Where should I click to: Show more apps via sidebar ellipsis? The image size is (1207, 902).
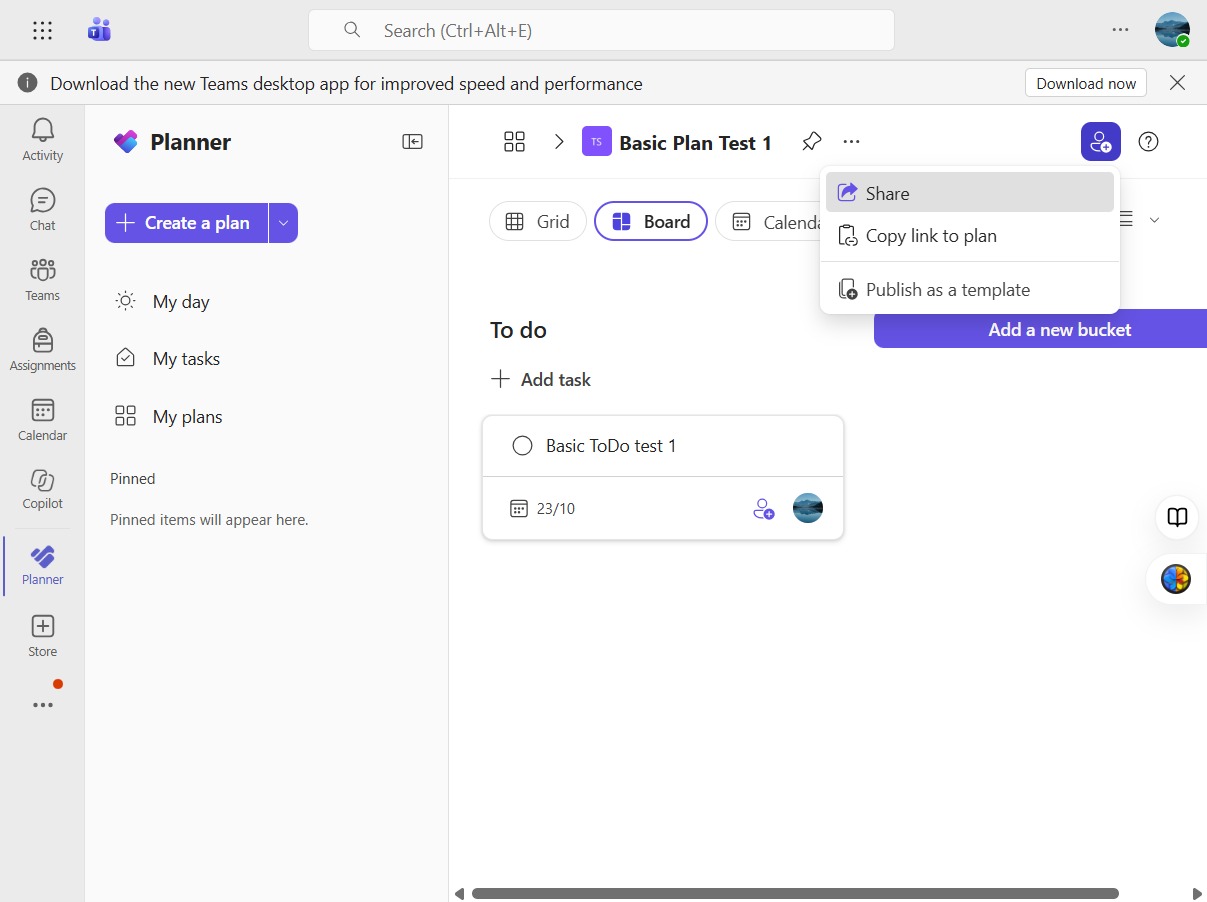(x=42, y=705)
